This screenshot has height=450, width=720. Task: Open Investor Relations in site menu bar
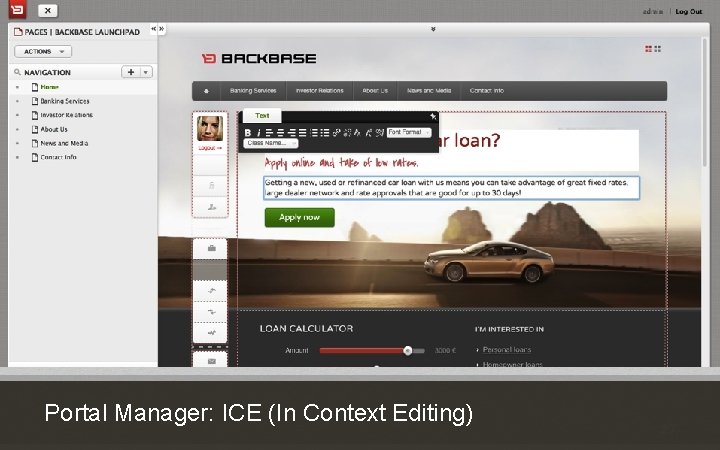click(x=320, y=91)
